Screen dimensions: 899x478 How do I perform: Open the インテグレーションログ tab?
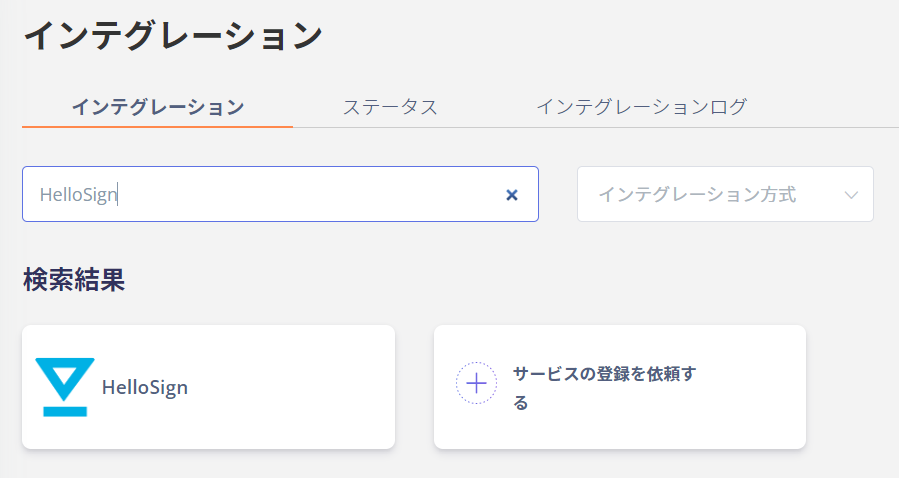(642, 107)
